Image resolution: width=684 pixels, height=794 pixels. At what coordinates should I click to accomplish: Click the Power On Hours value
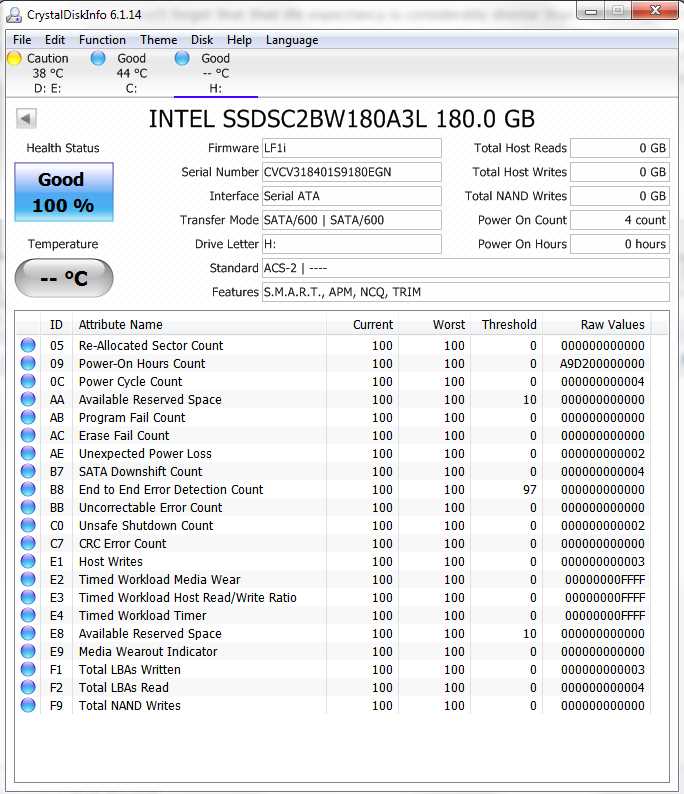pos(620,244)
